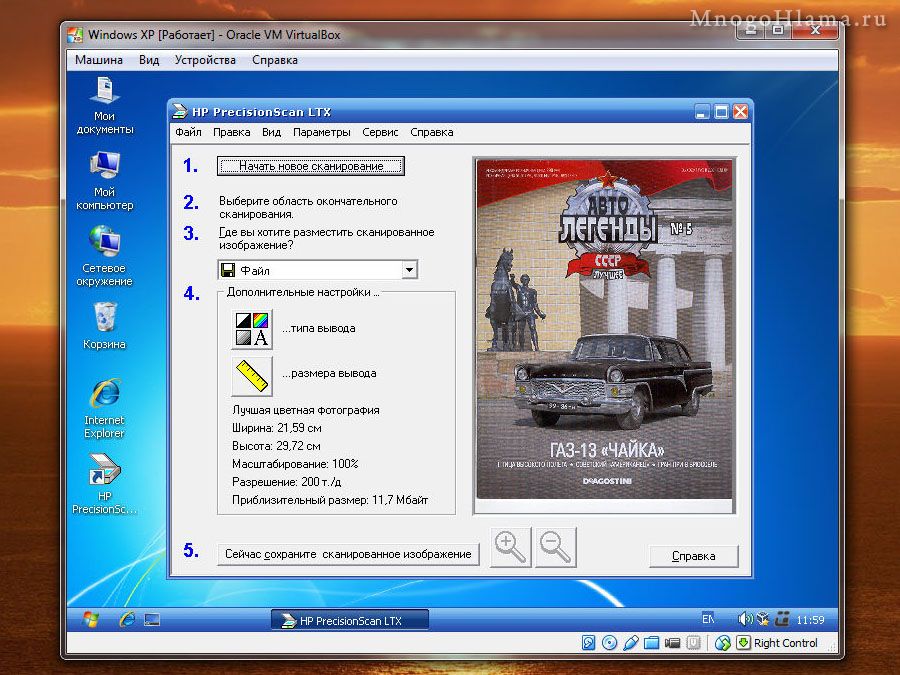Click Сейчас сохраните сканированное изображение button
900x675 pixels.
(x=348, y=554)
